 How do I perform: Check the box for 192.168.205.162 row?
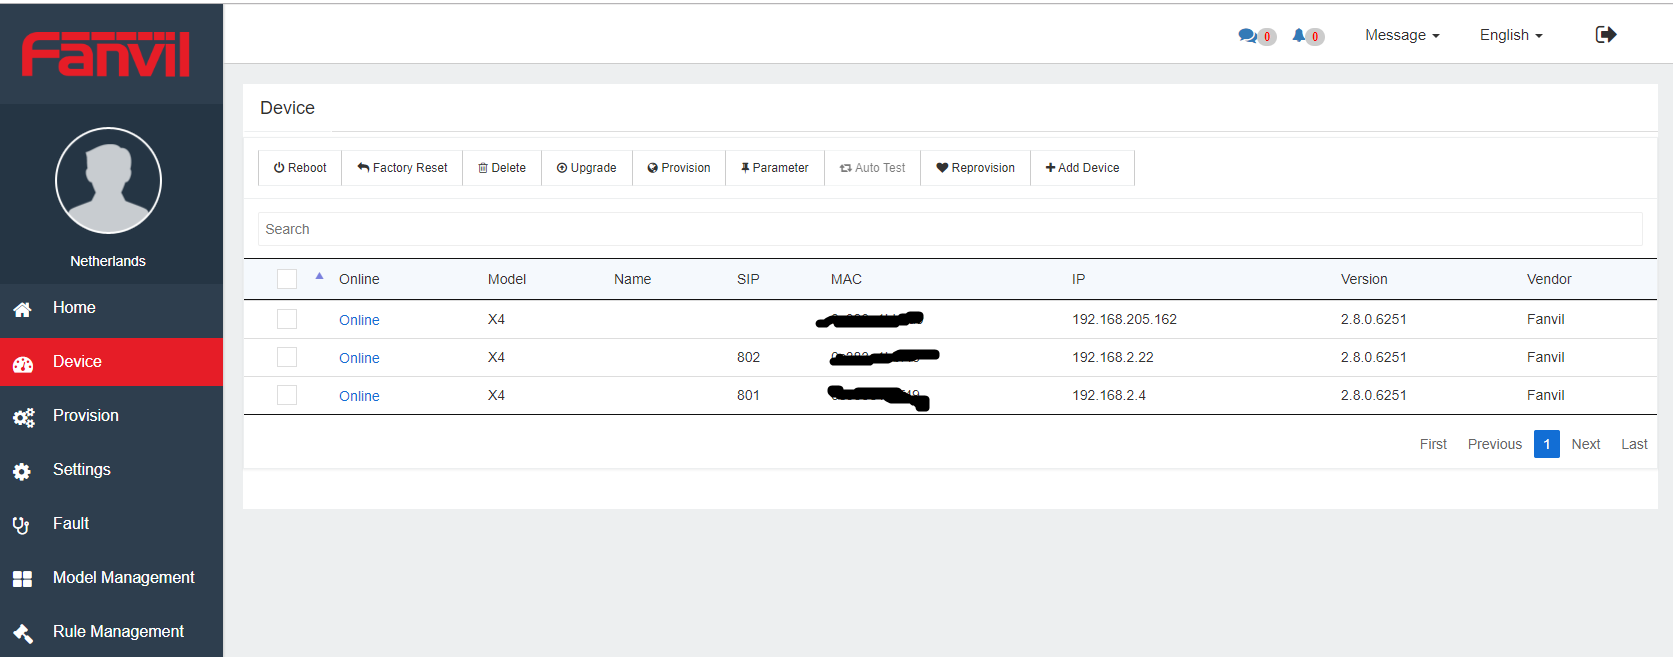coord(287,319)
